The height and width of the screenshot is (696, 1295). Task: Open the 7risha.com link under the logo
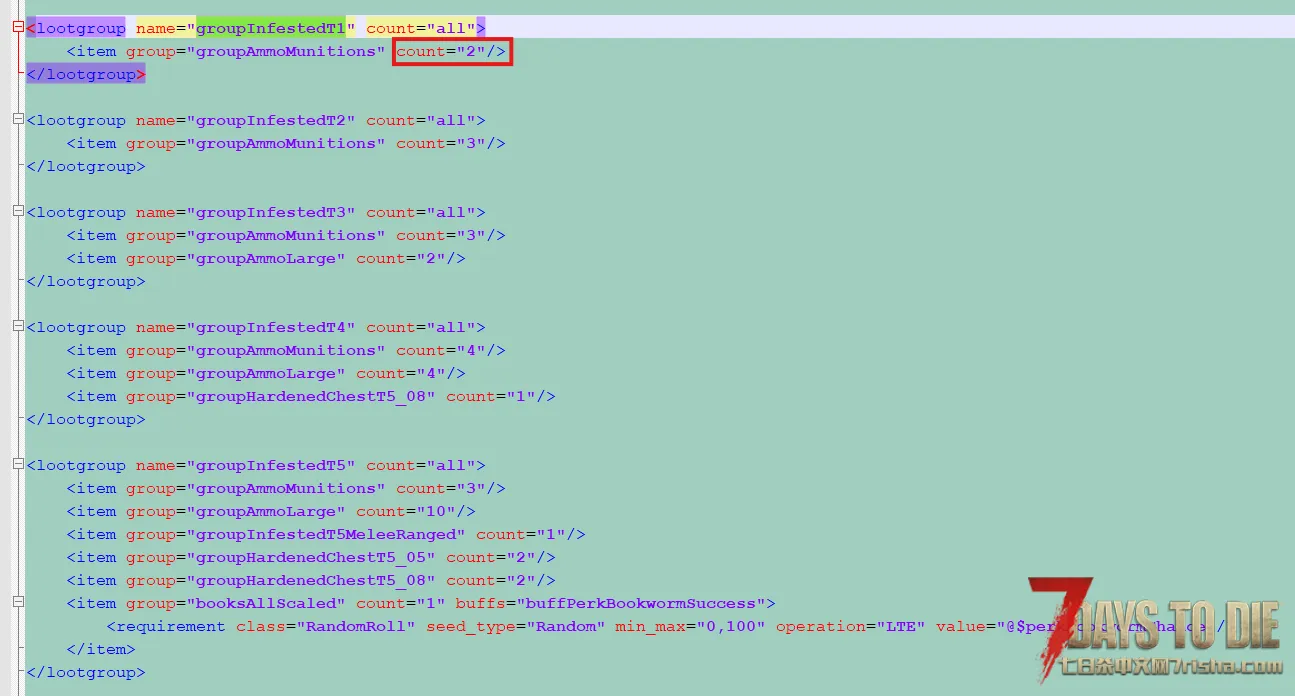pyautogui.click(x=1160, y=667)
